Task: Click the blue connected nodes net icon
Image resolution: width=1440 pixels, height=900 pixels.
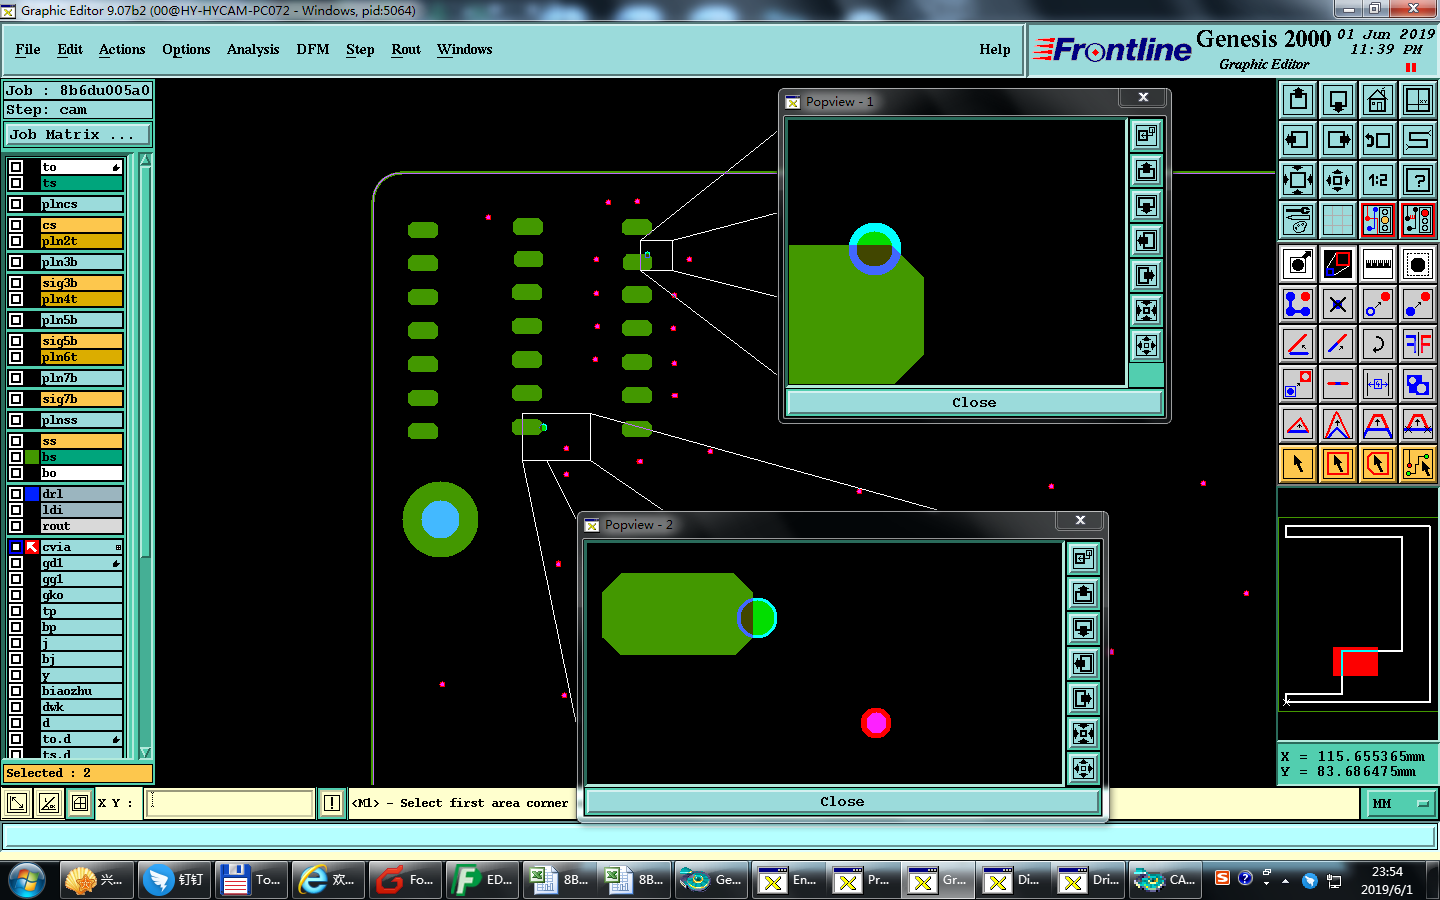Action: point(1298,304)
